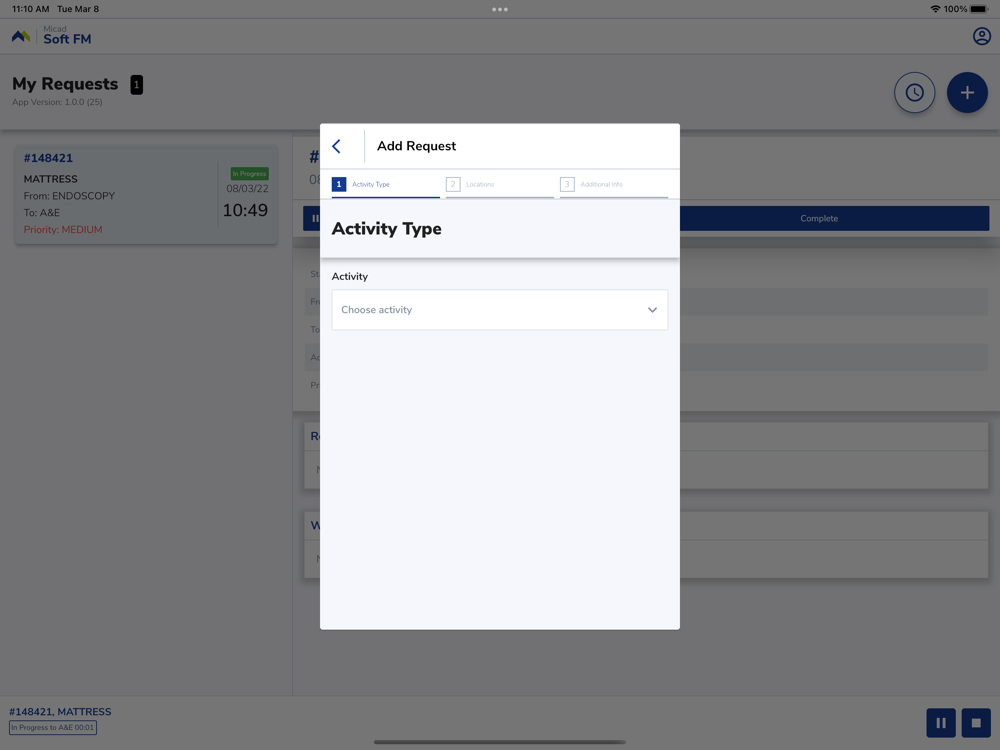Switch to the Additional Info step tab
The image size is (1000, 750).
coord(614,184)
